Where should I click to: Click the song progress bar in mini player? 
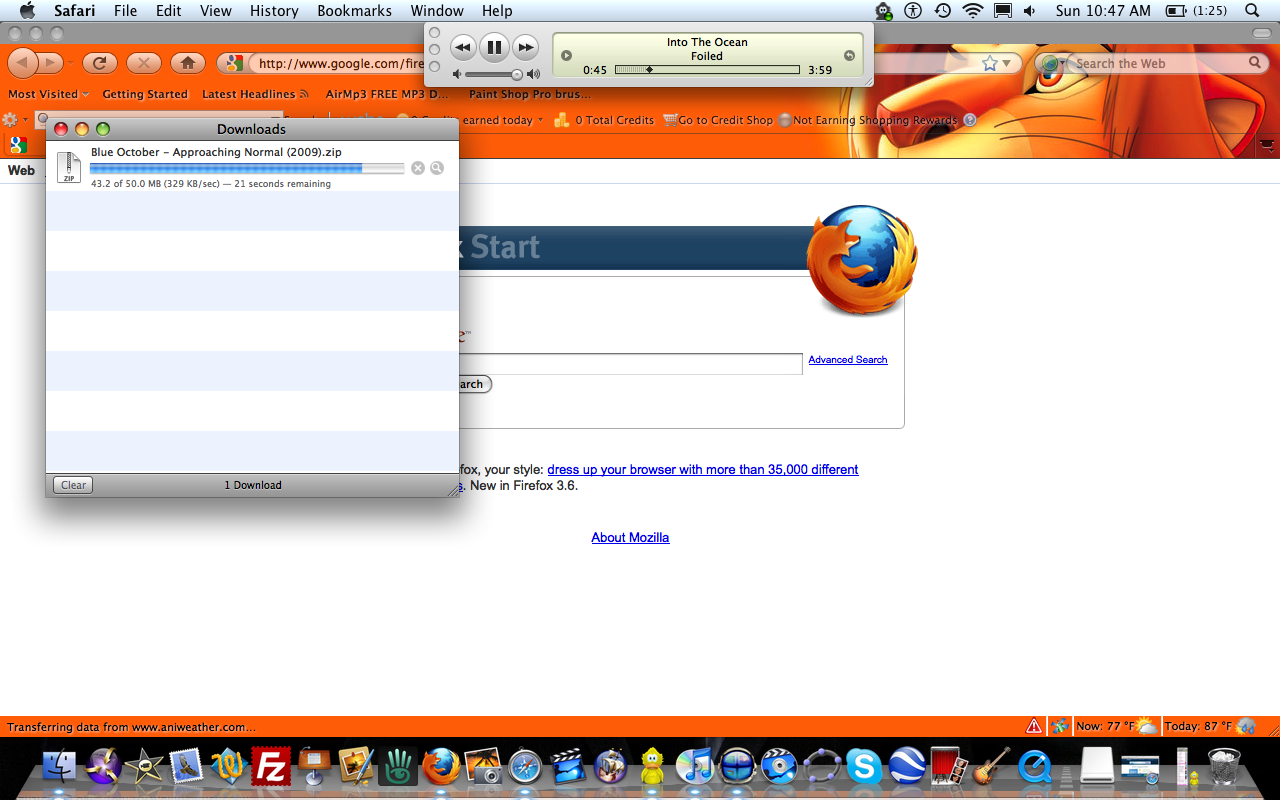click(707, 70)
